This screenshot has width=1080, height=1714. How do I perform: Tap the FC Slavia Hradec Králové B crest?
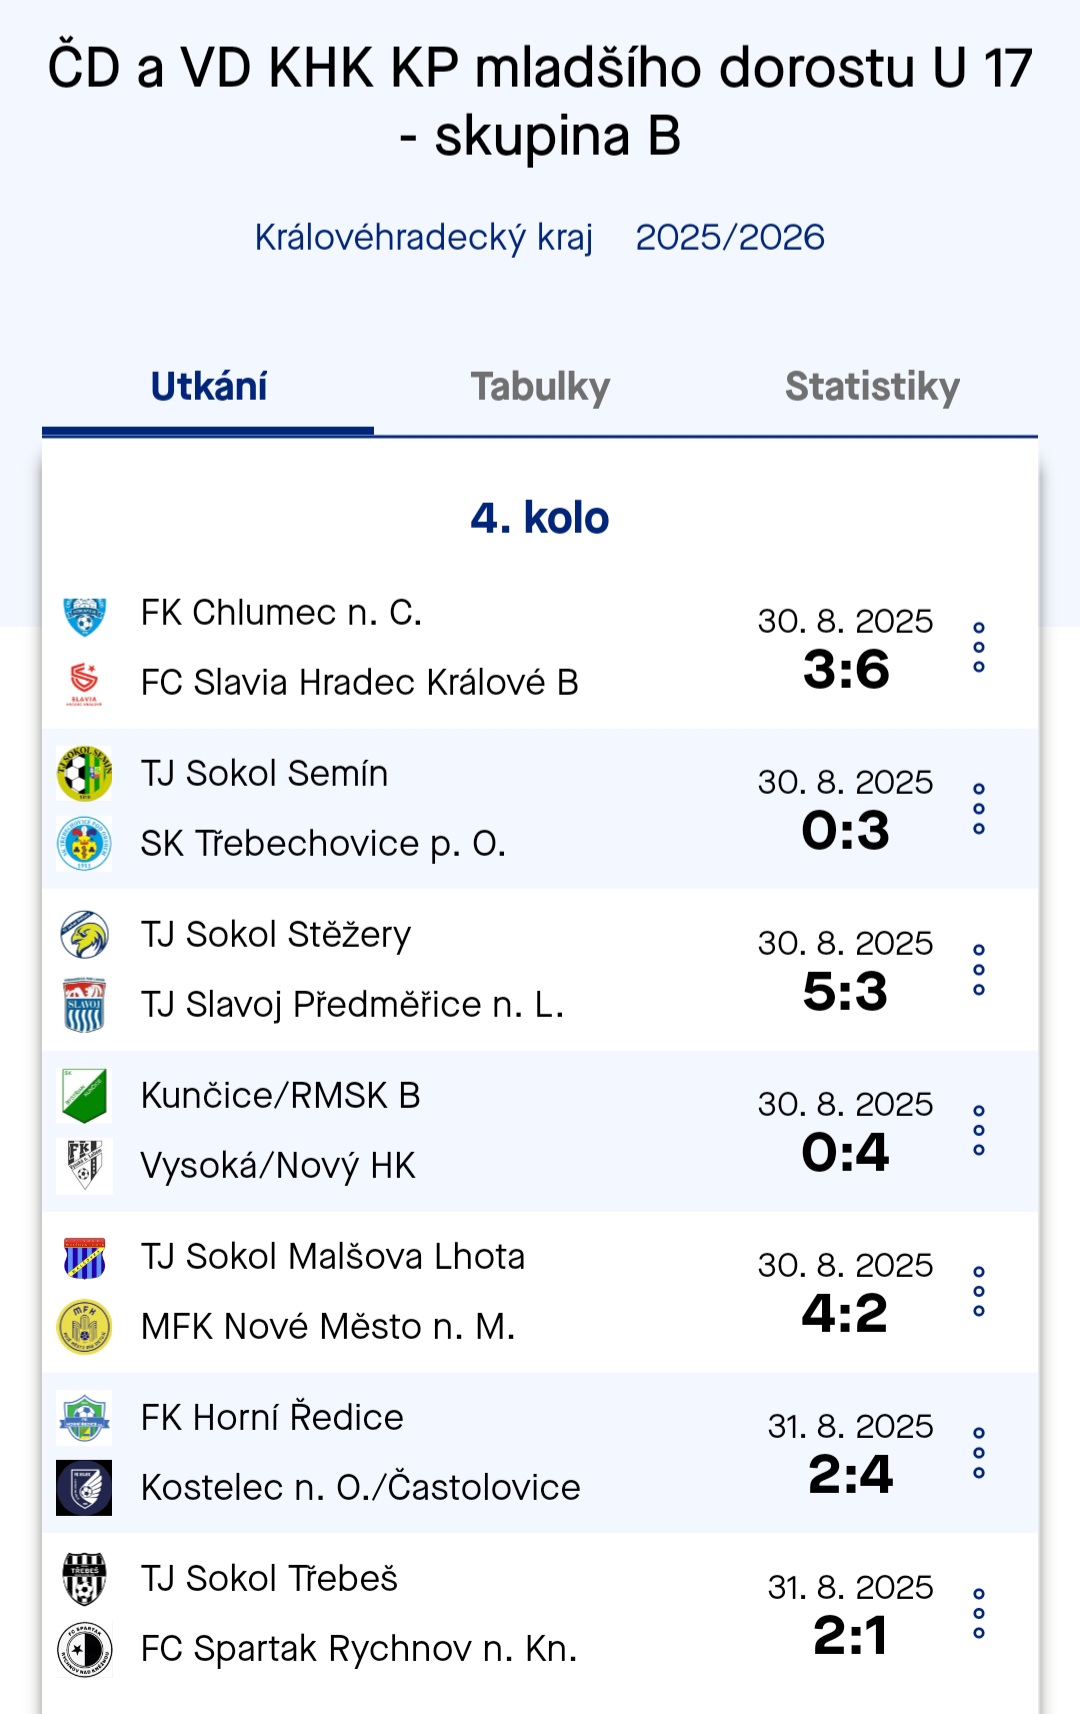(84, 684)
